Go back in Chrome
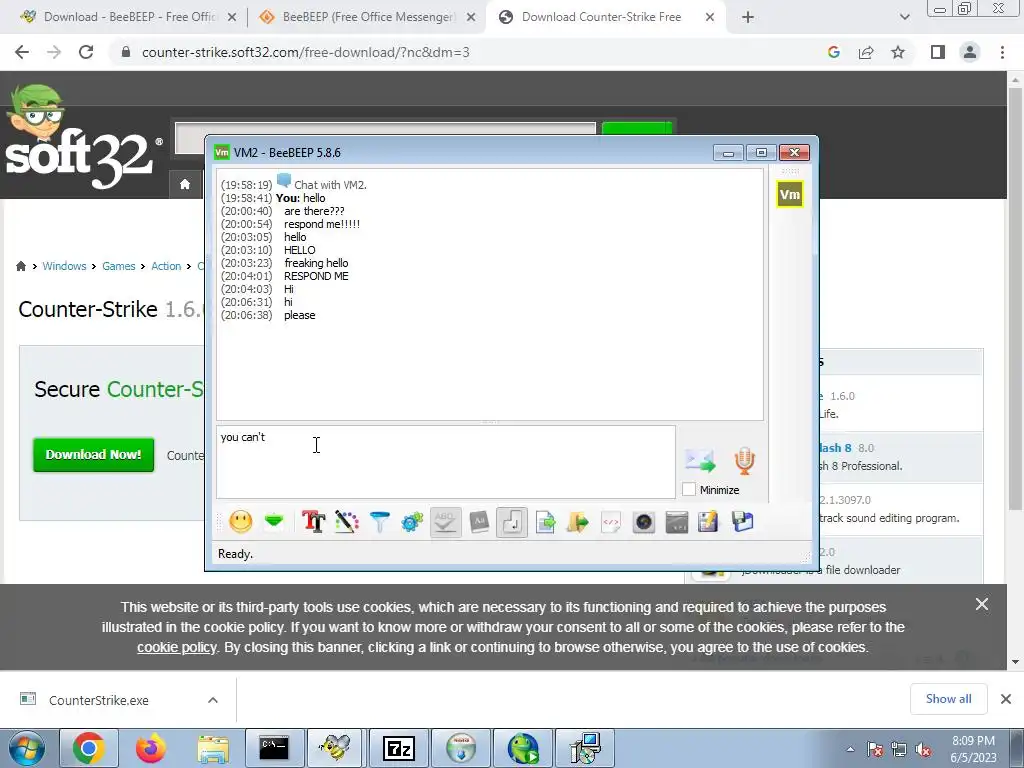 tap(22, 52)
